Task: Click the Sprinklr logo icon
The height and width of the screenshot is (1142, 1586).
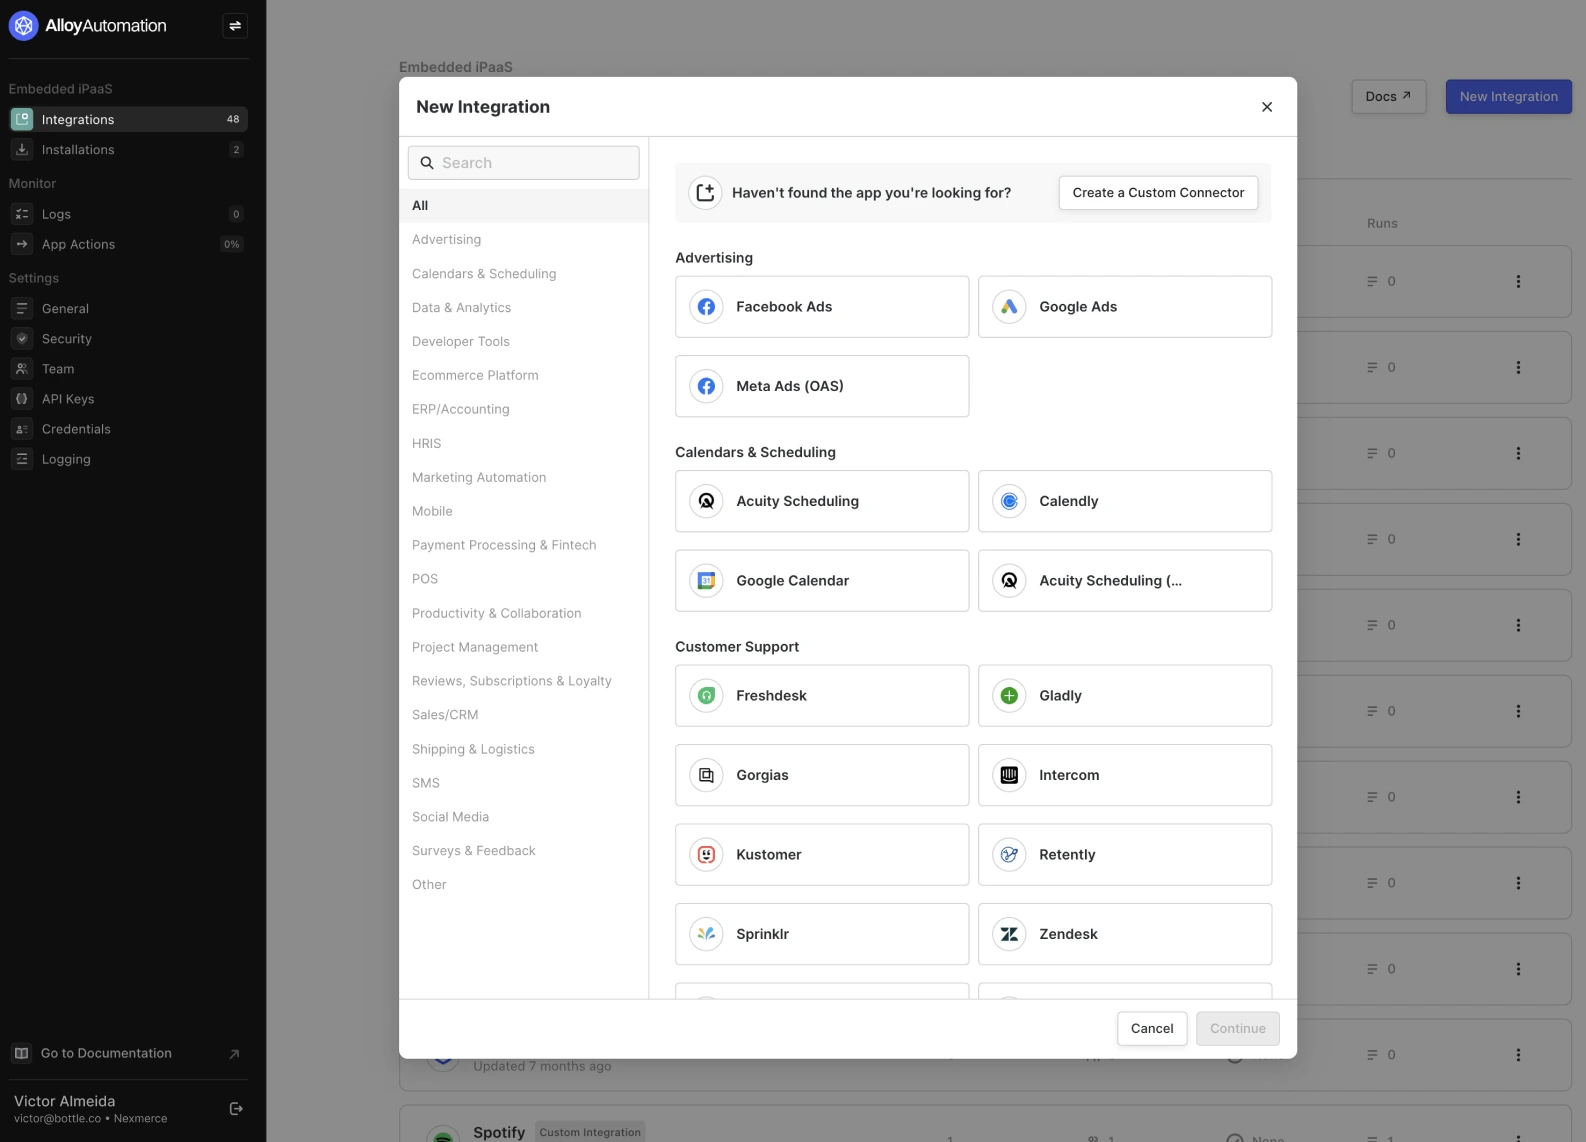Action: 706,934
